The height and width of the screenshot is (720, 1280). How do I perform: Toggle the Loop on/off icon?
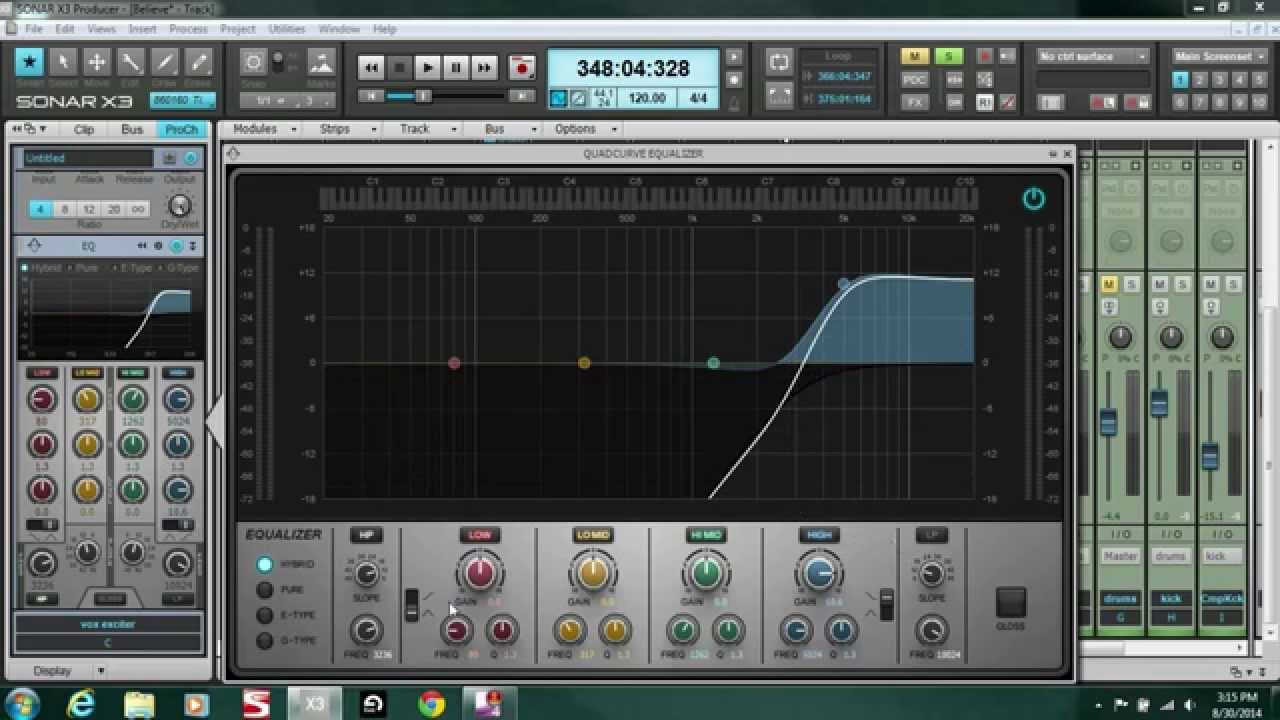click(779, 62)
